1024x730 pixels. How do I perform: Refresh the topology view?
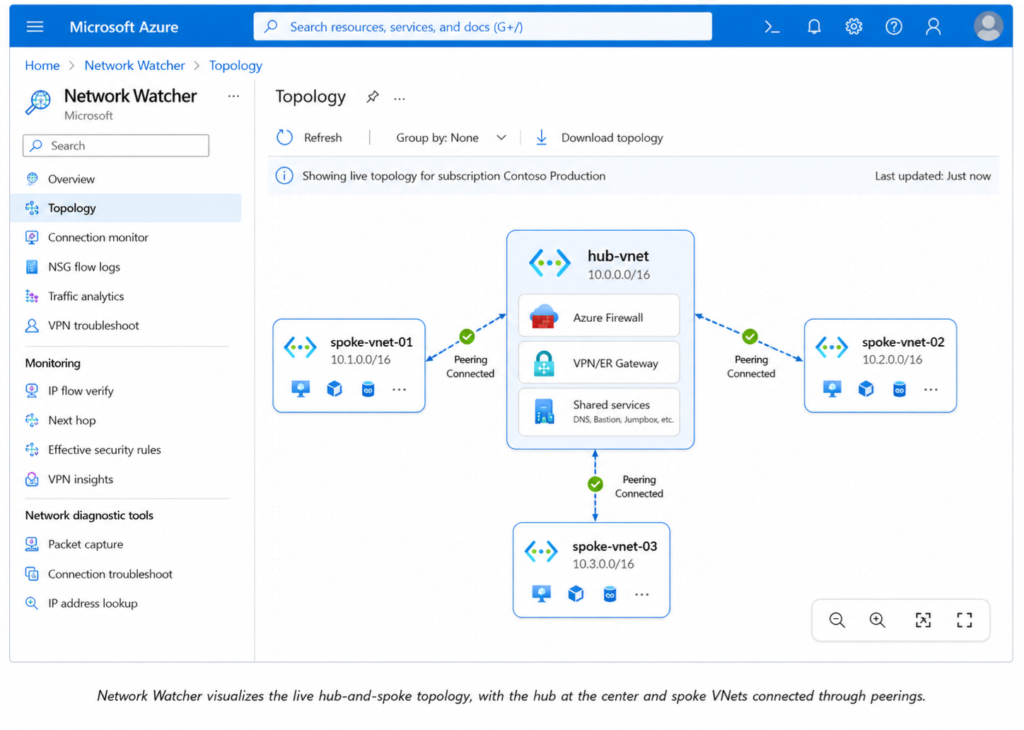pos(309,138)
